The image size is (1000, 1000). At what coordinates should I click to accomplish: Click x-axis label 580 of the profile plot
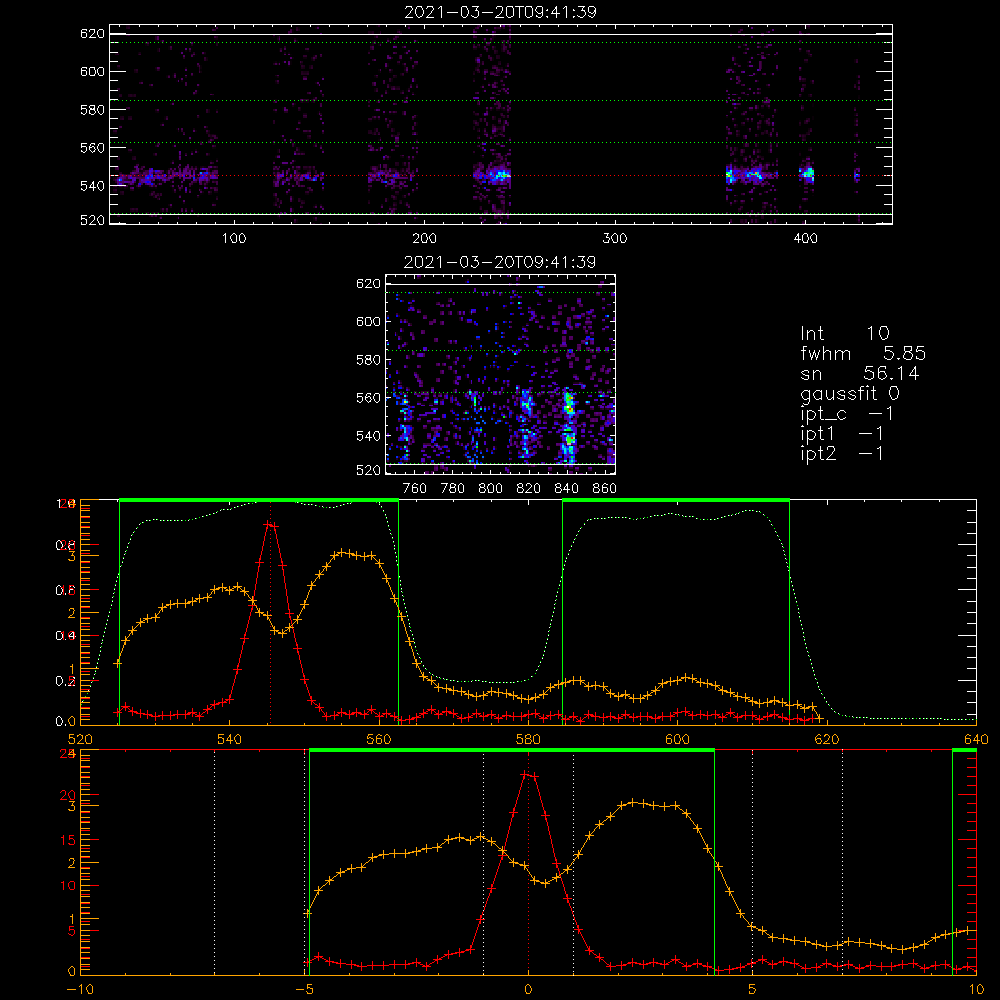tap(528, 739)
